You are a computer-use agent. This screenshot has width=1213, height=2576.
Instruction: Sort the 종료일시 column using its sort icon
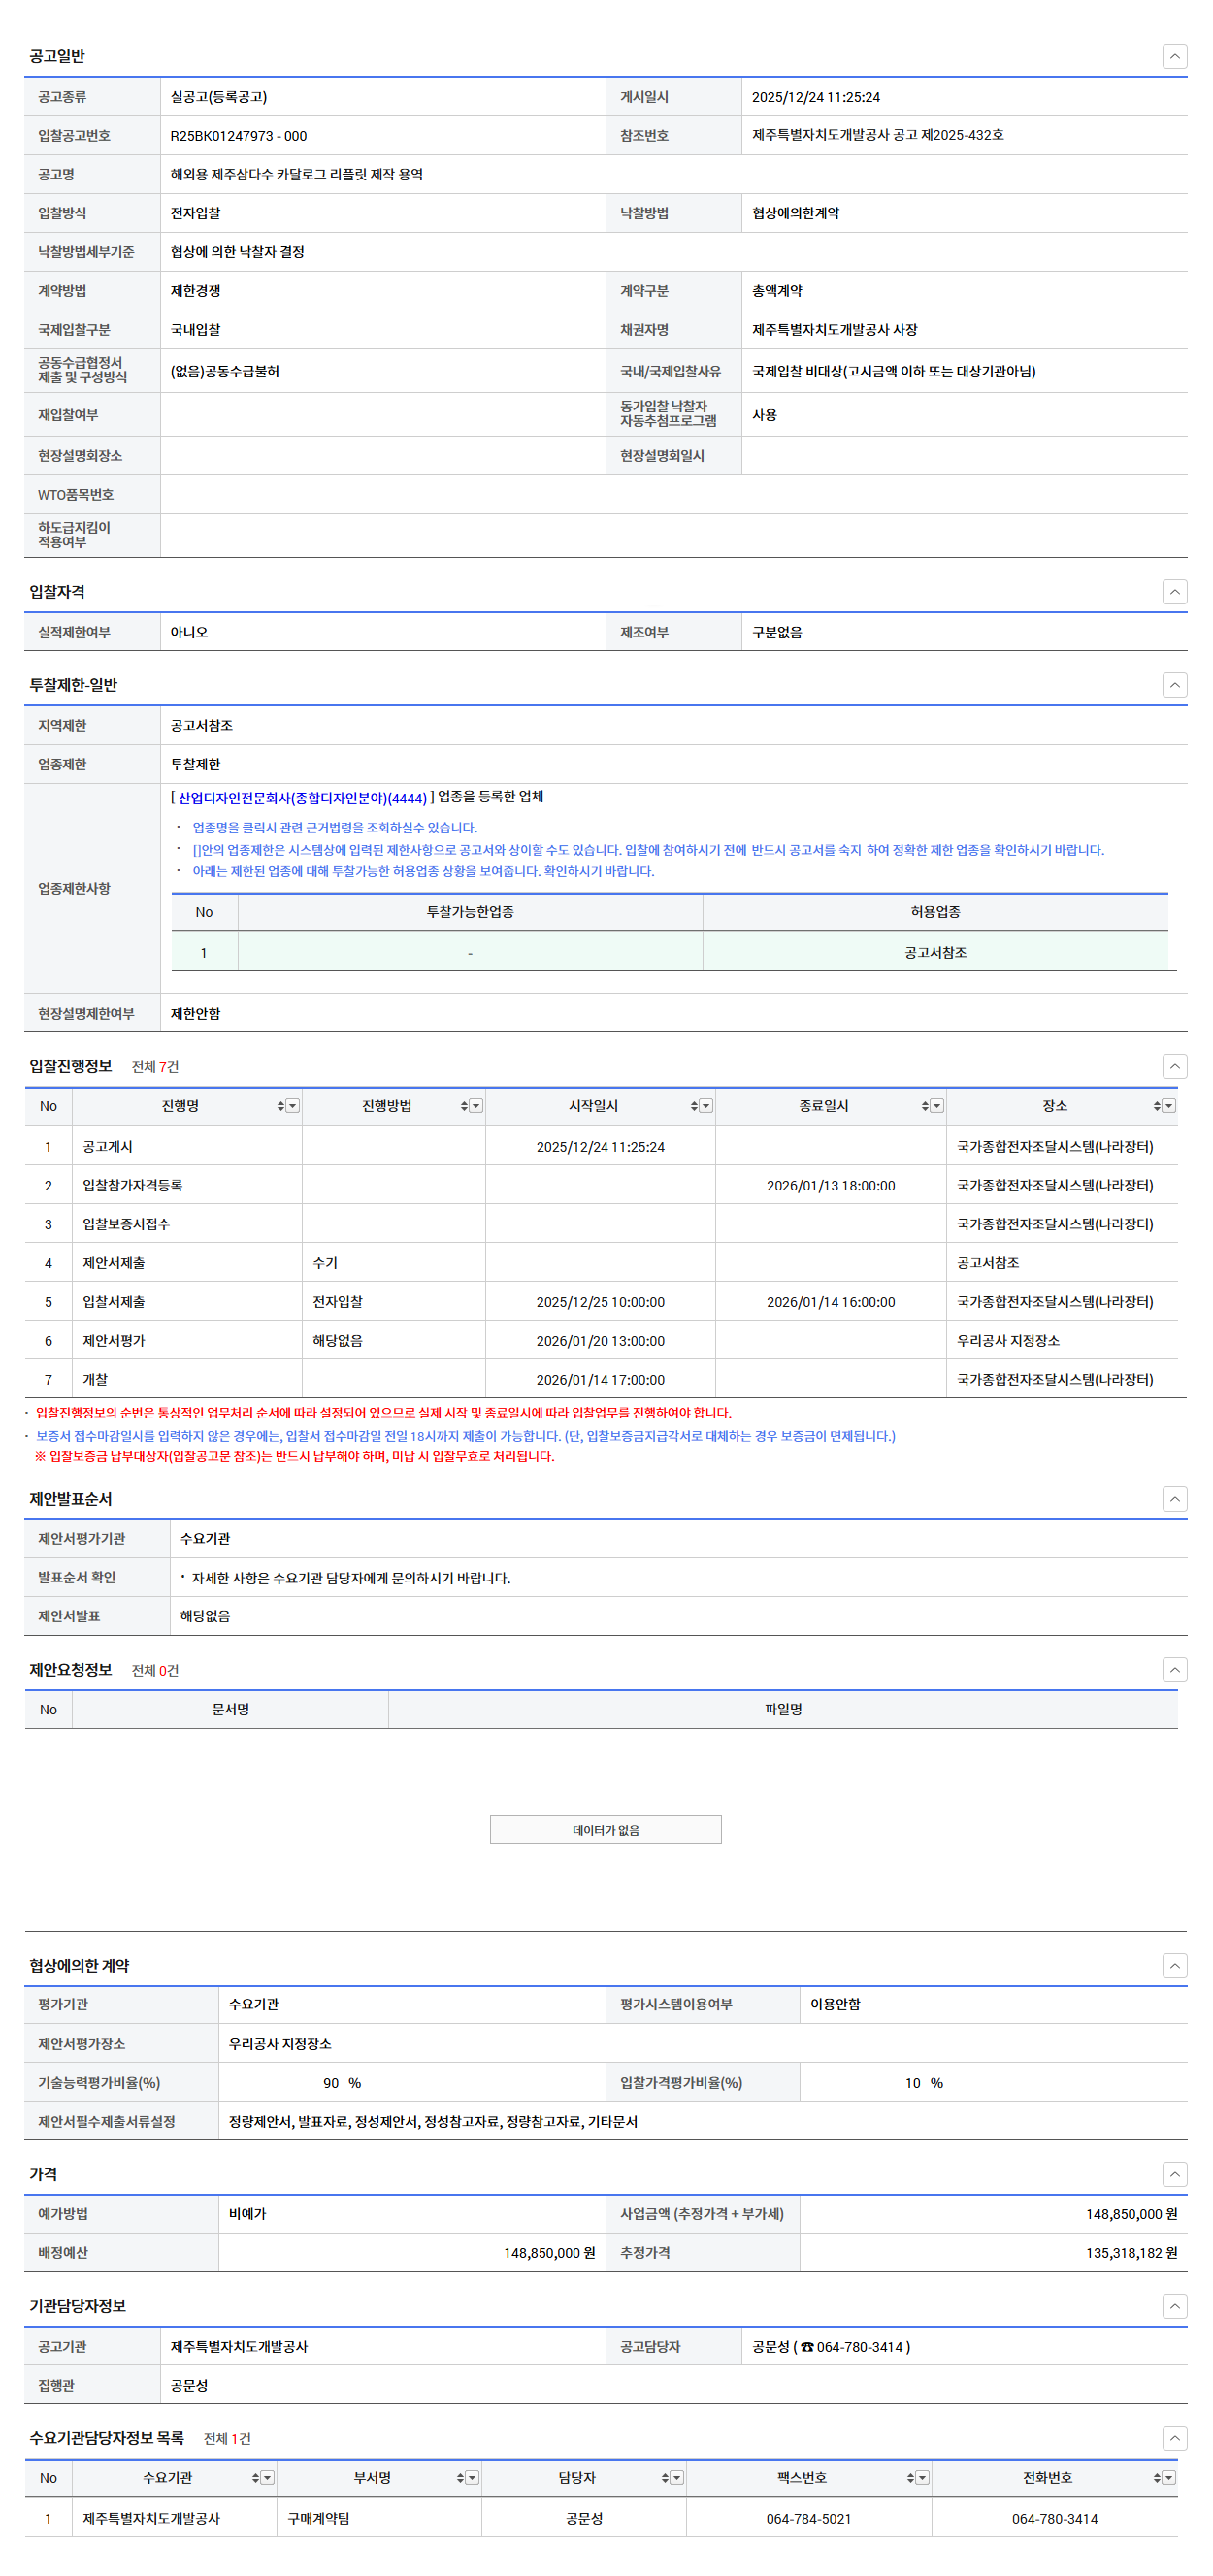(925, 1106)
